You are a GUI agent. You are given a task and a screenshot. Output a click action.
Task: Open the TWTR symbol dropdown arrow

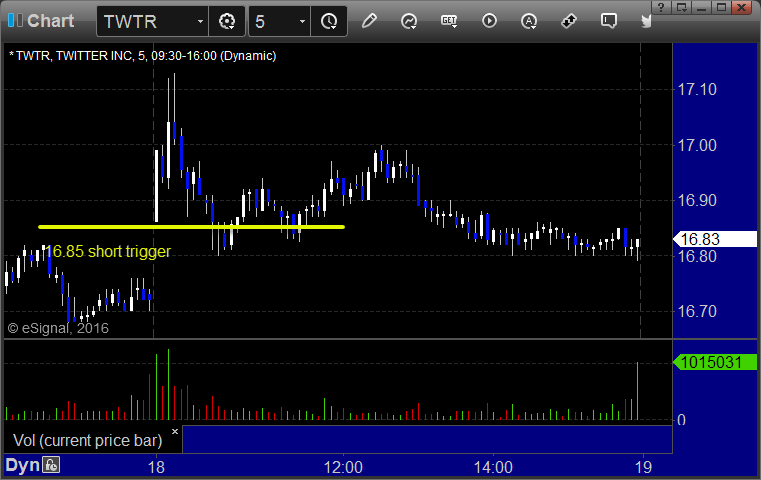pos(200,22)
